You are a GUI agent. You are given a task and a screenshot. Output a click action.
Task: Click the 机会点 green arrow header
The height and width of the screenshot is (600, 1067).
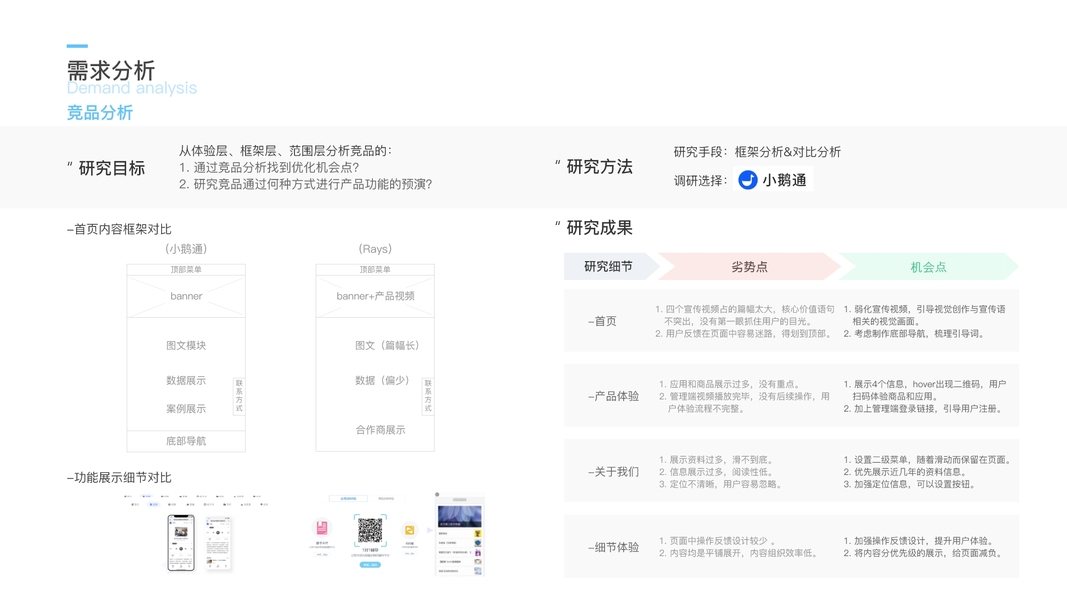(929, 267)
